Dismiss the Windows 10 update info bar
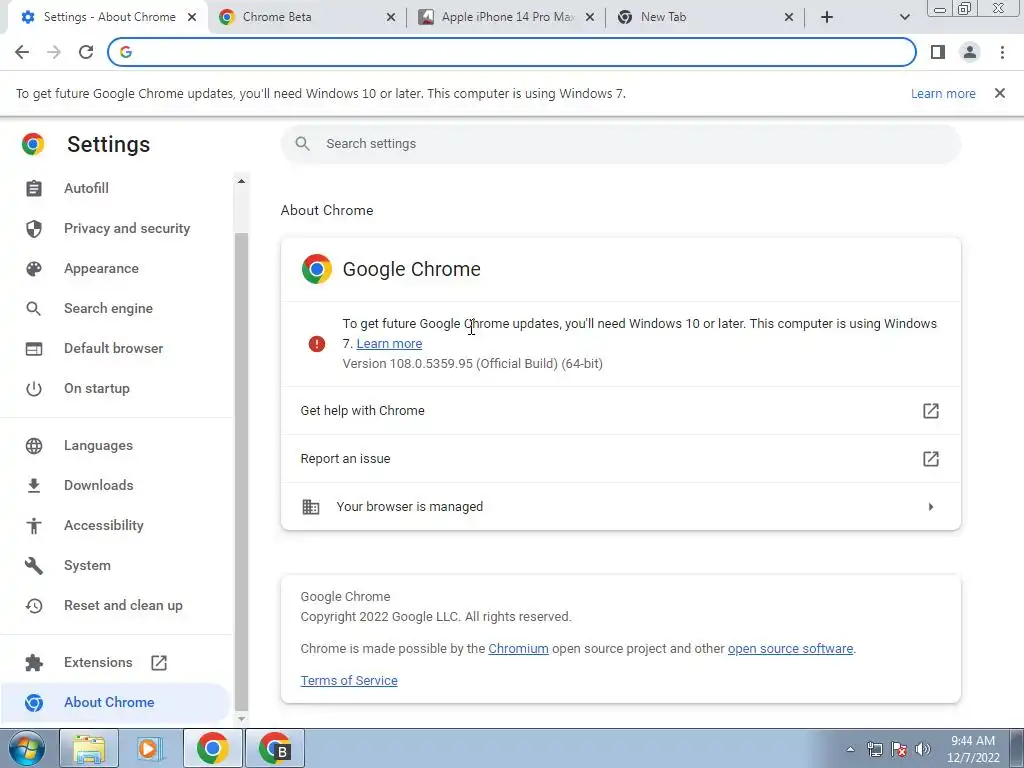1024x768 pixels. point(999,93)
